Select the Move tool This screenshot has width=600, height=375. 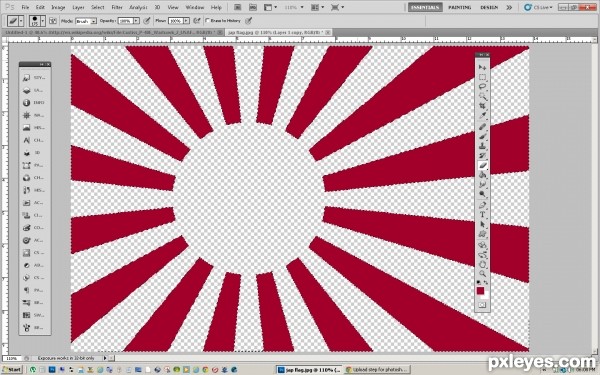pos(482,67)
